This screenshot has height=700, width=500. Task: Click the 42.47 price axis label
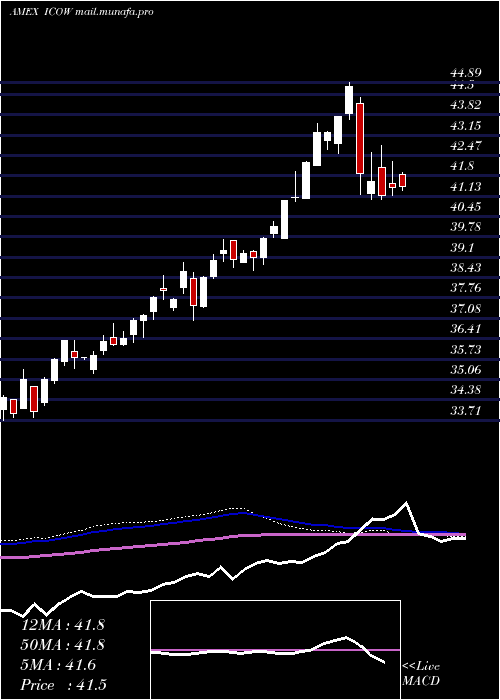click(x=466, y=146)
